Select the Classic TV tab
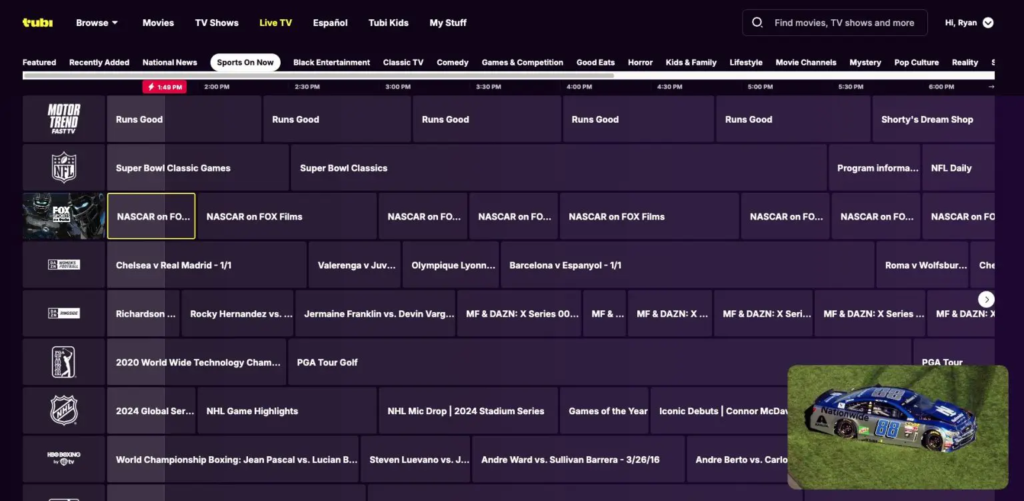Screen dimensions: 1024x501 click(x=403, y=63)
